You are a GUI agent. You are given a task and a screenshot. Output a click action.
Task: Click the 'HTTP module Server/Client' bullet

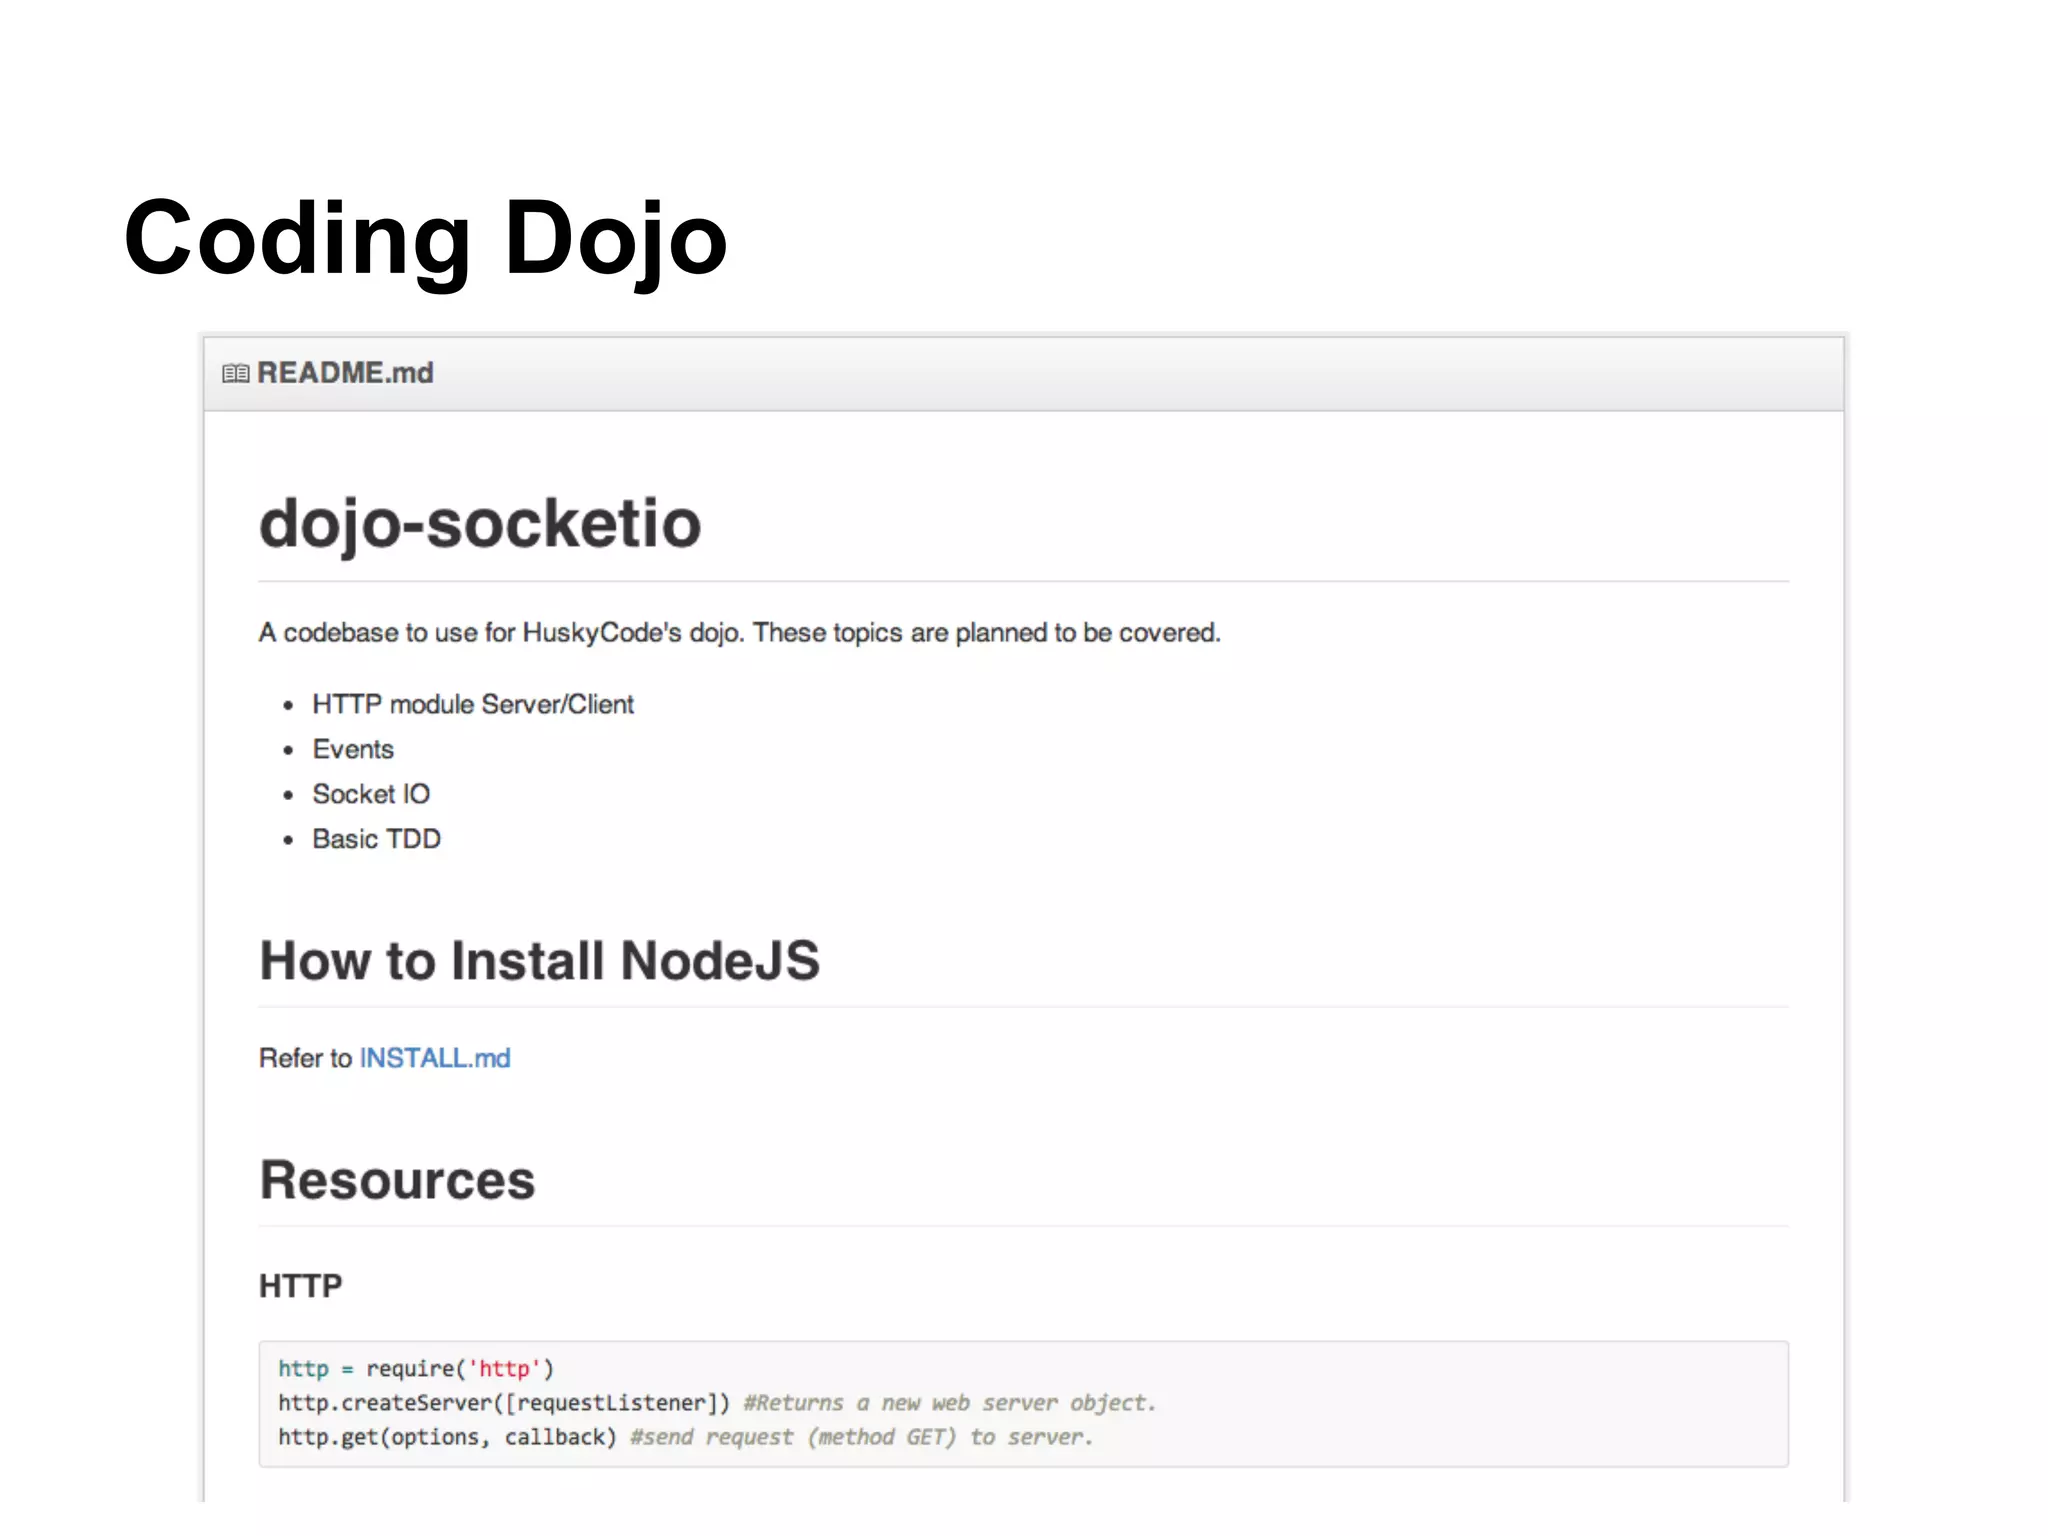[x=473, y=705]
